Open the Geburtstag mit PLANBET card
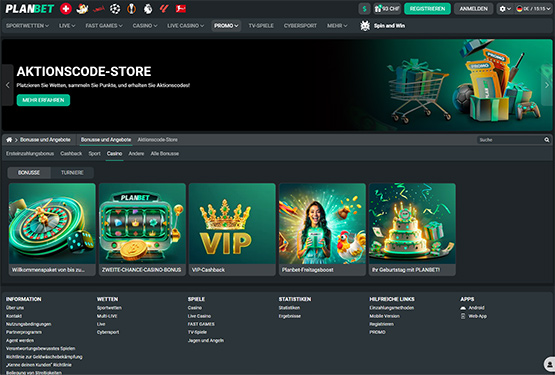Screen dimensions: 555x375 pos(412,229)
